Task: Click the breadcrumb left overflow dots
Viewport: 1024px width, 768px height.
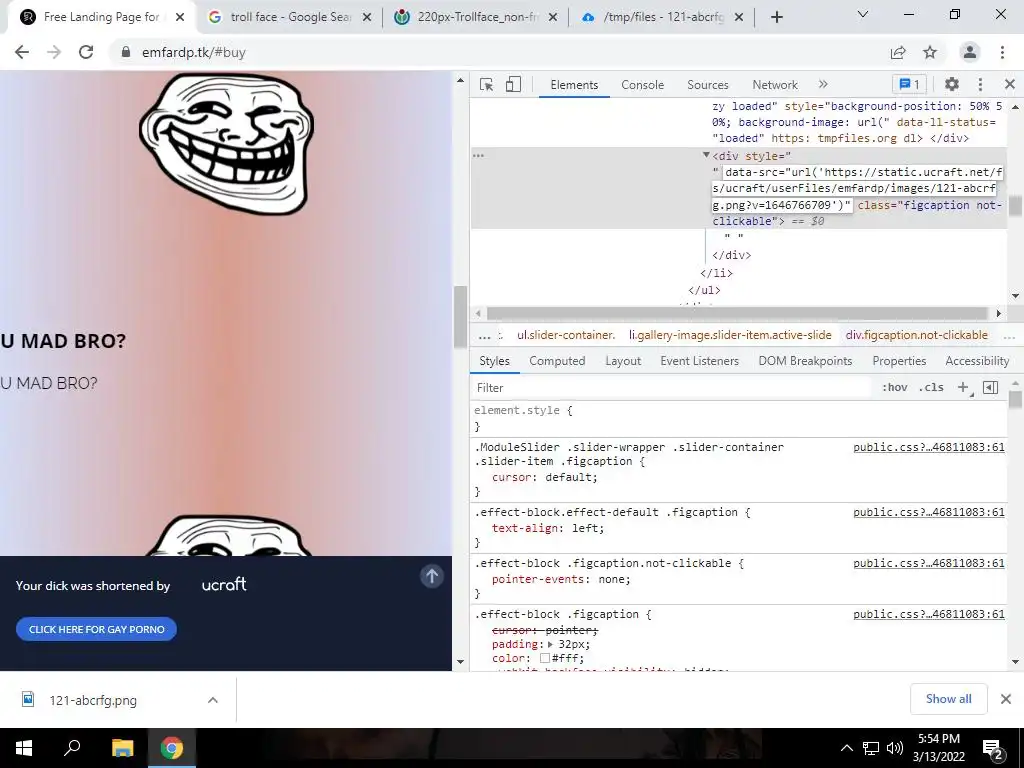Action: [x=484, y=336]
